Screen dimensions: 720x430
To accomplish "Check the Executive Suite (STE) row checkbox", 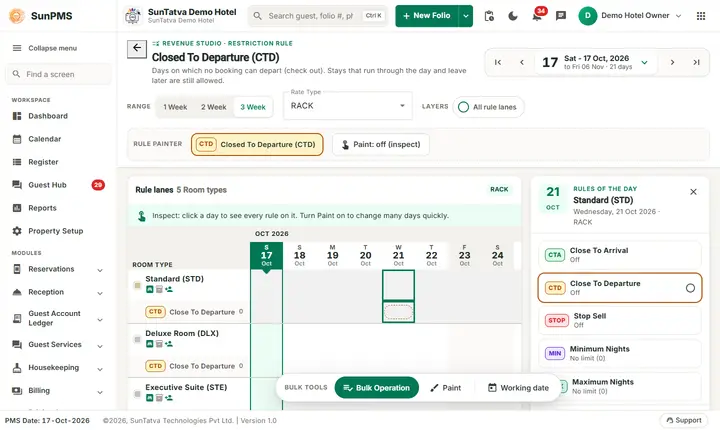I will click(137, 394).
